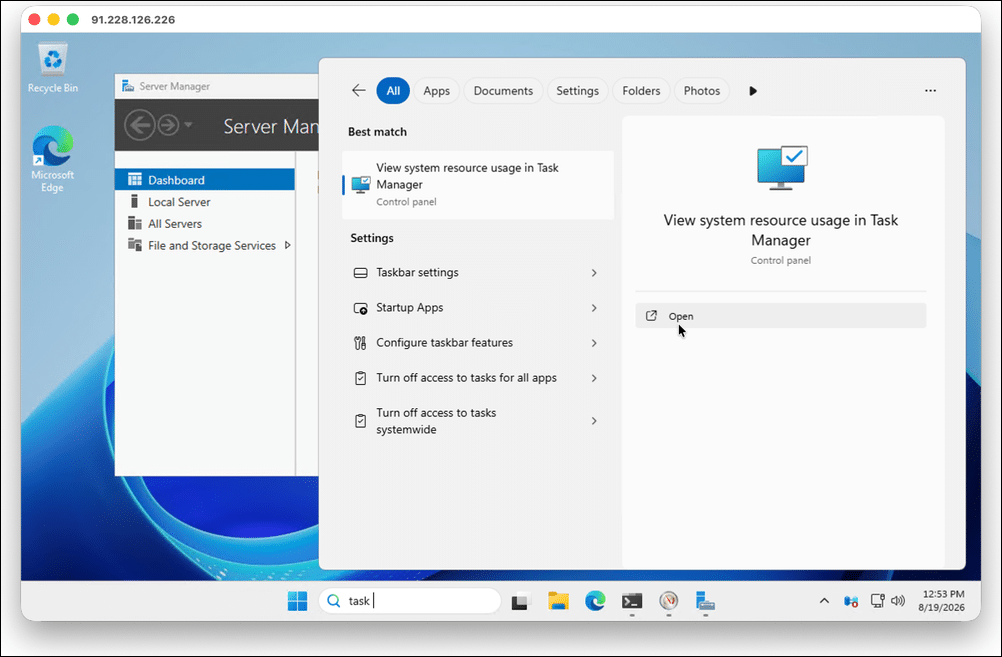Click Server Manager back navigation button
This screenshot has height=657, width=1002.
click(139, 125)
